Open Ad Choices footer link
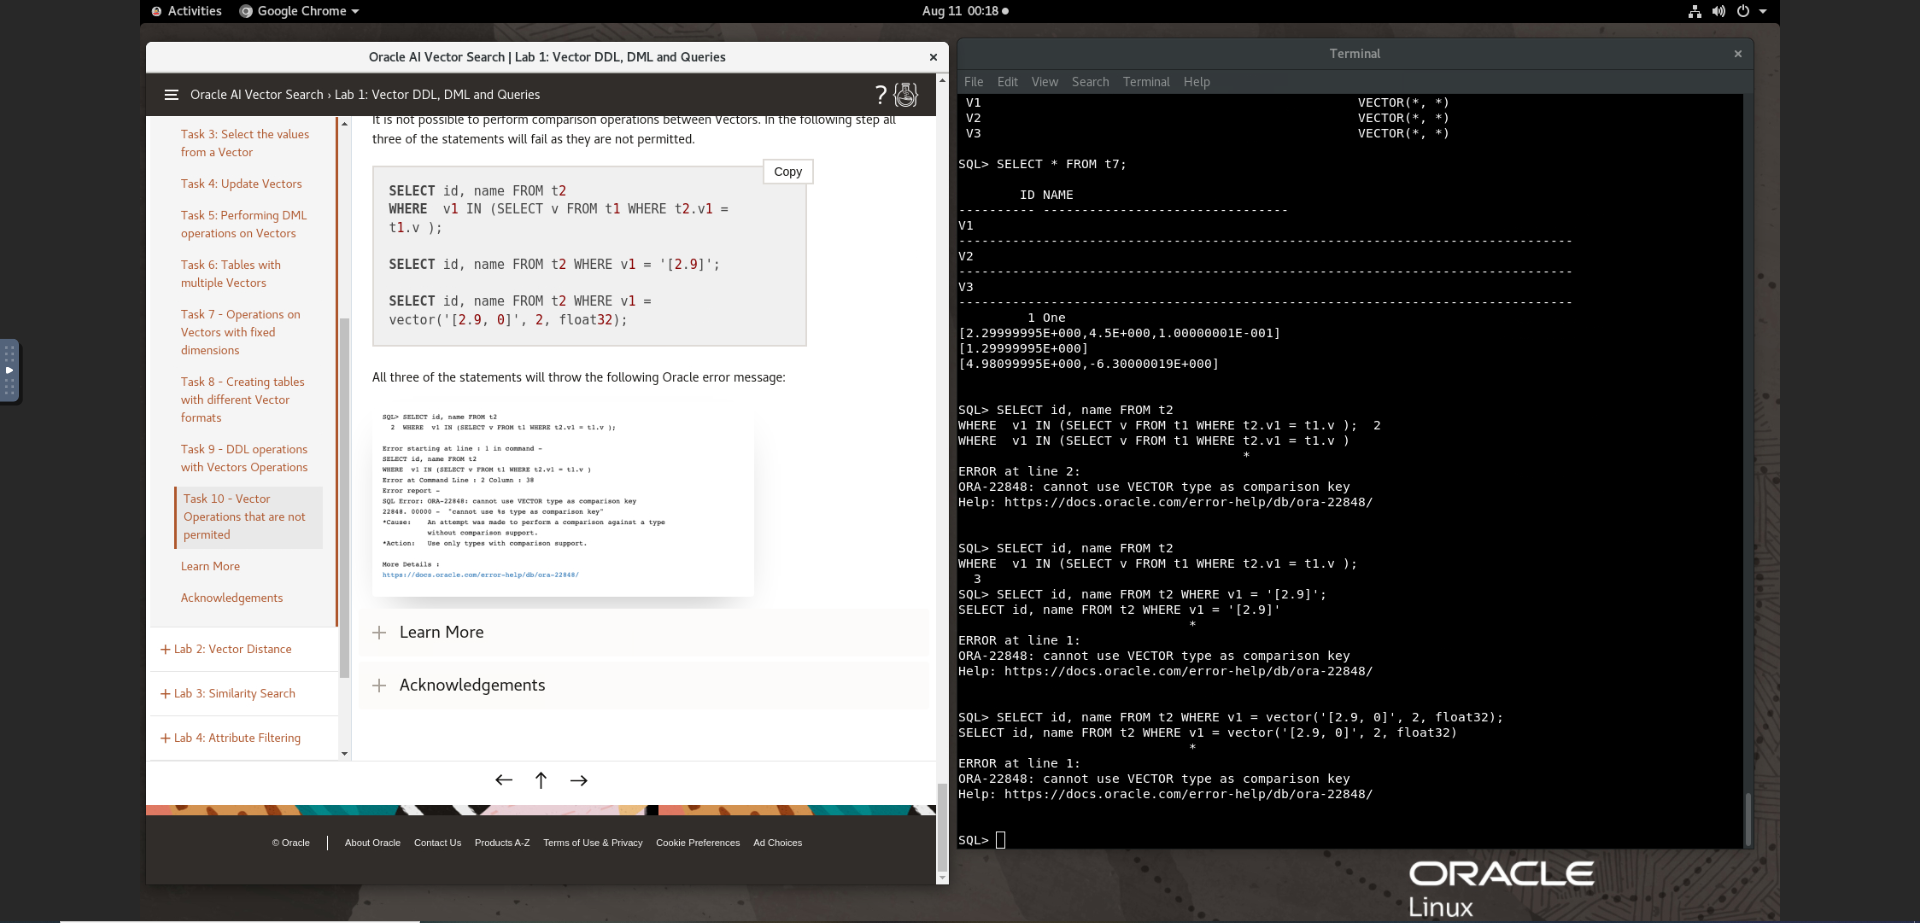 click(778, 843)
